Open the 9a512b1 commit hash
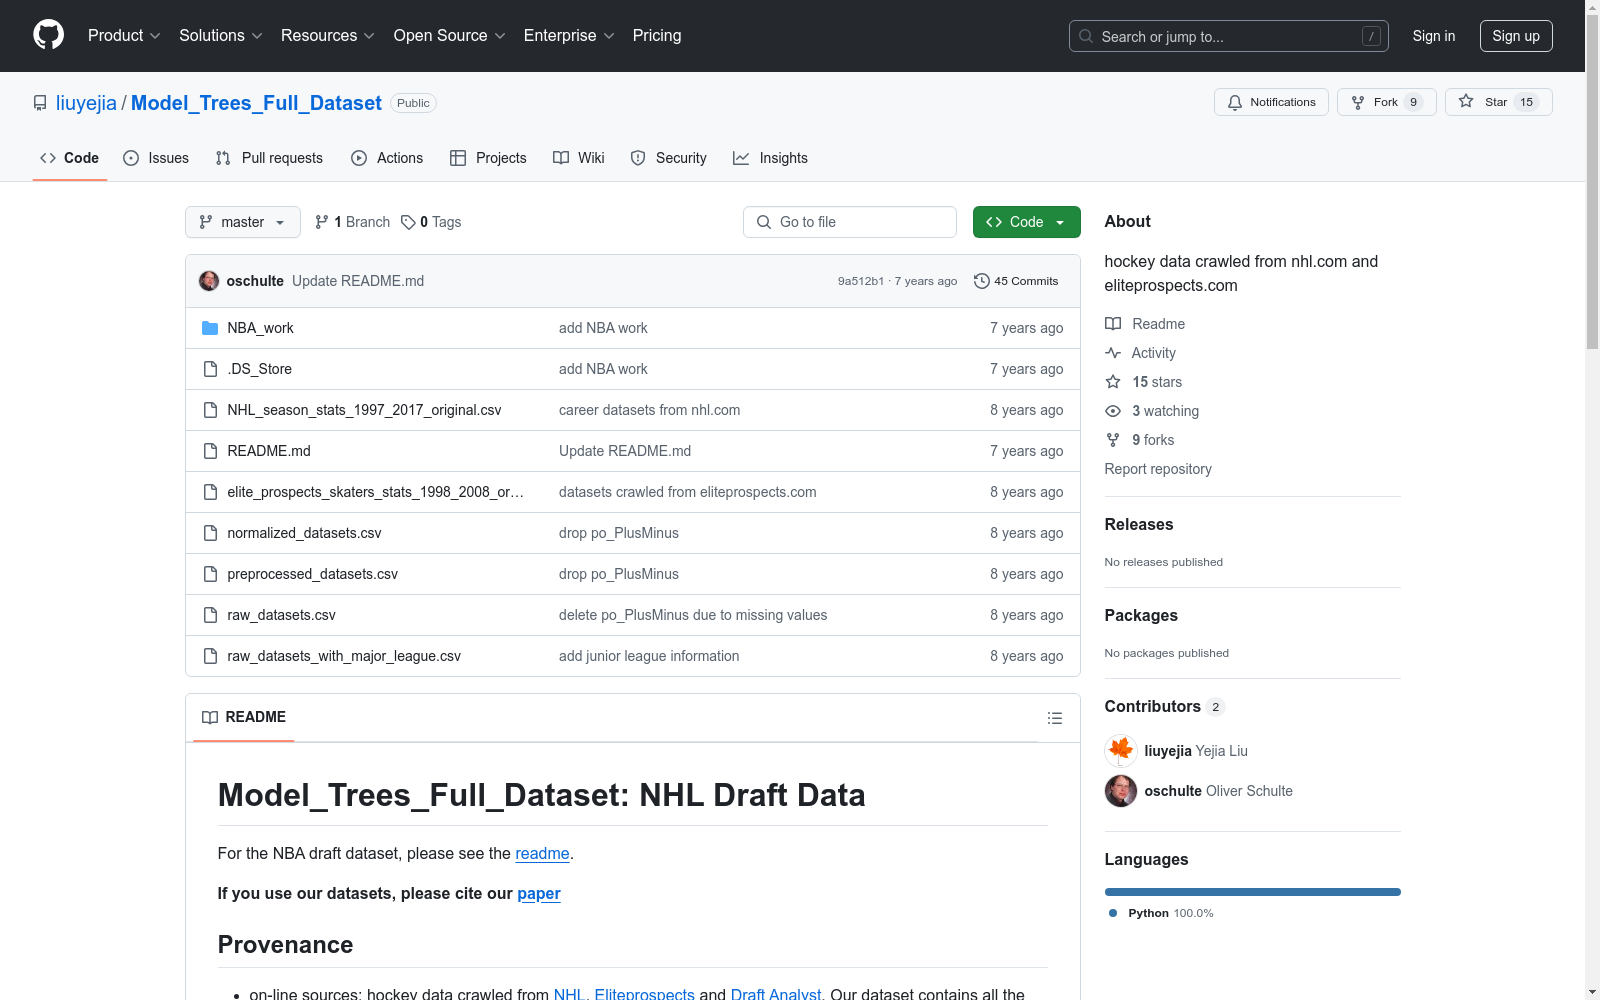1600x1000 pixels. coord(861,281)
